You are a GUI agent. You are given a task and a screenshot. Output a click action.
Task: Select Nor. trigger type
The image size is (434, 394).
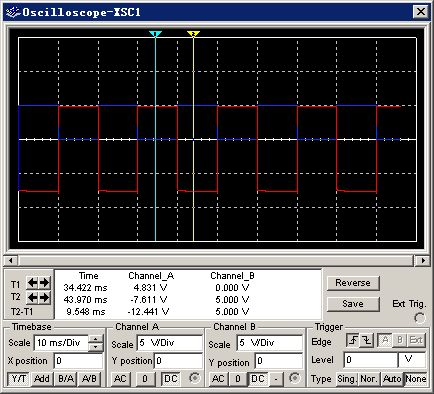(369, 379)
